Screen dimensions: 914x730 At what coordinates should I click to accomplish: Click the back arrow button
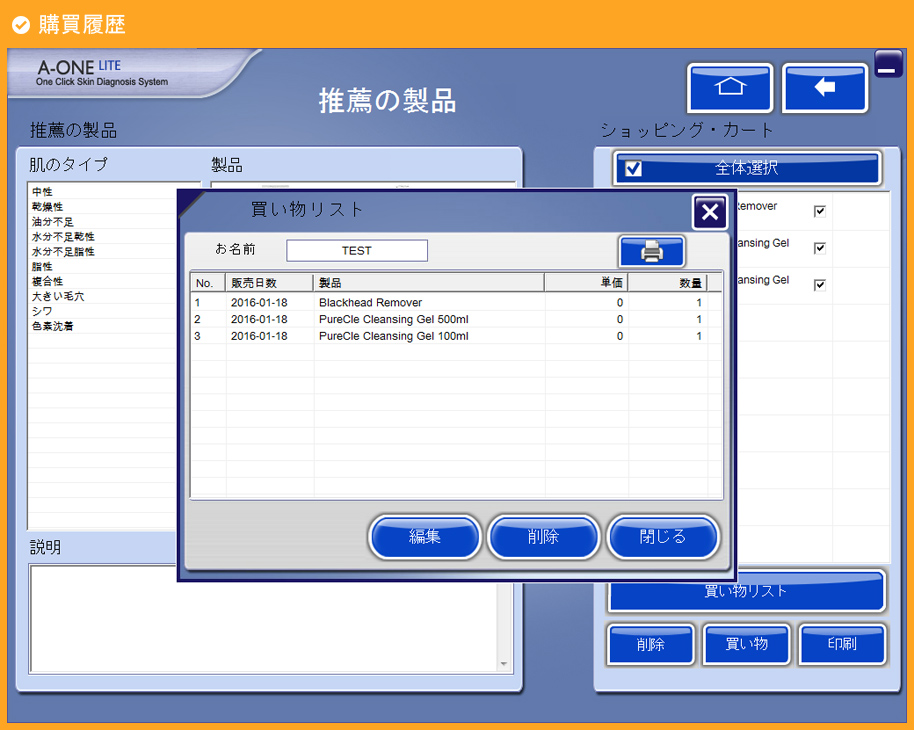point(824,88)
